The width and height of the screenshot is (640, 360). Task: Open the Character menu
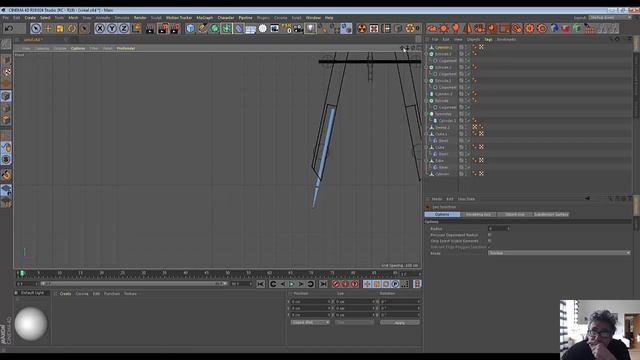pyautogui.click(x=226, y=18)
